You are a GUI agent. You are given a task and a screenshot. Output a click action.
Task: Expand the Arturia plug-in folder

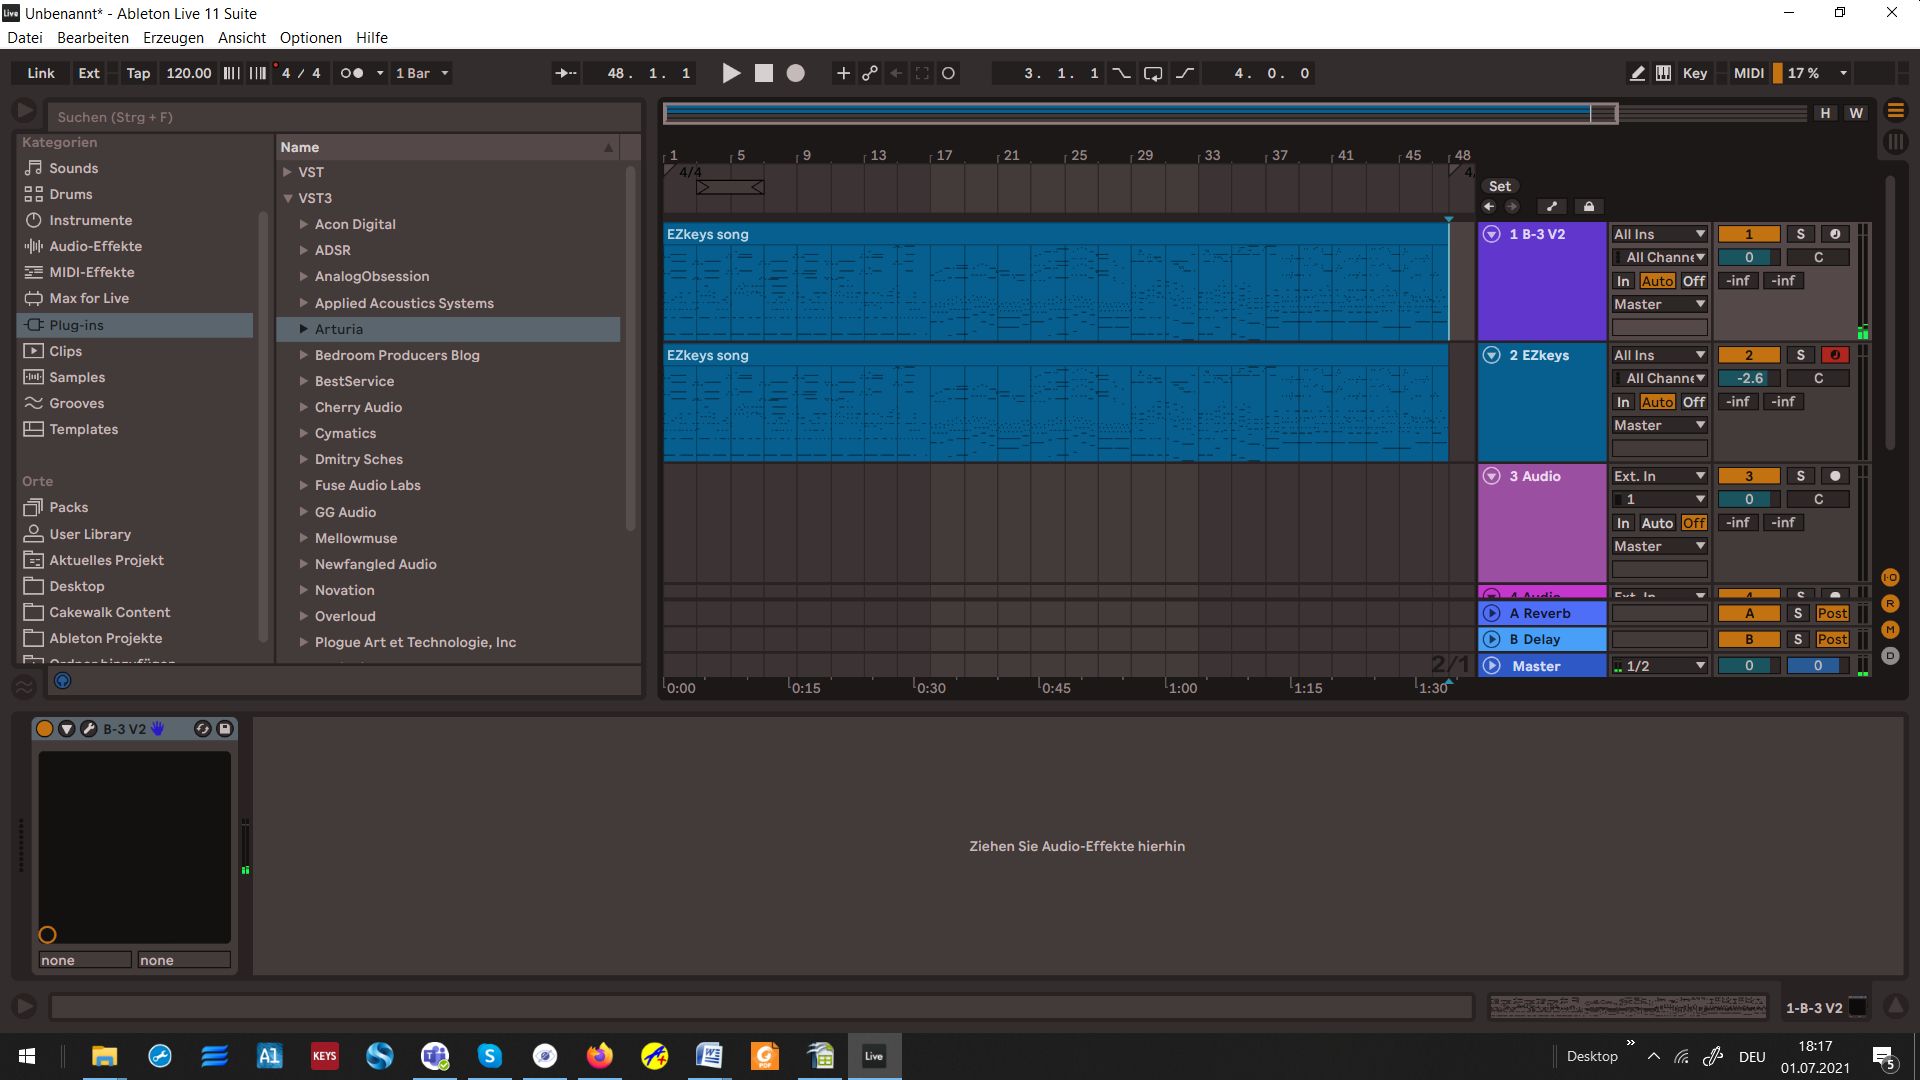point(303,329)
